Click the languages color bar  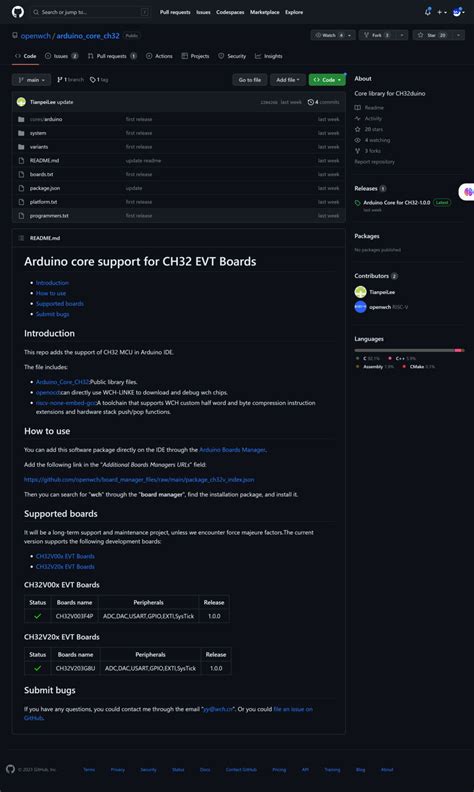pyautogui.click(x=409, y=350)
